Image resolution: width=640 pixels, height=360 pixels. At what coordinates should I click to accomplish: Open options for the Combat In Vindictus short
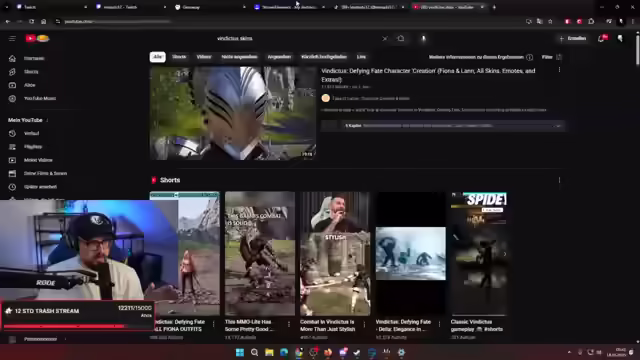364,324
